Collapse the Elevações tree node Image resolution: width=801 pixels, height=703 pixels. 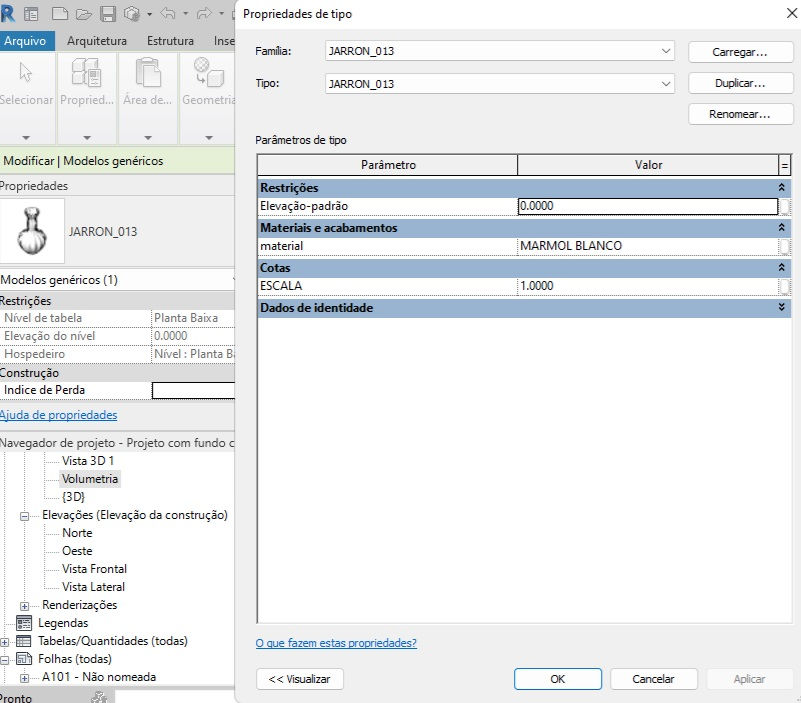(x=25, y=516)
